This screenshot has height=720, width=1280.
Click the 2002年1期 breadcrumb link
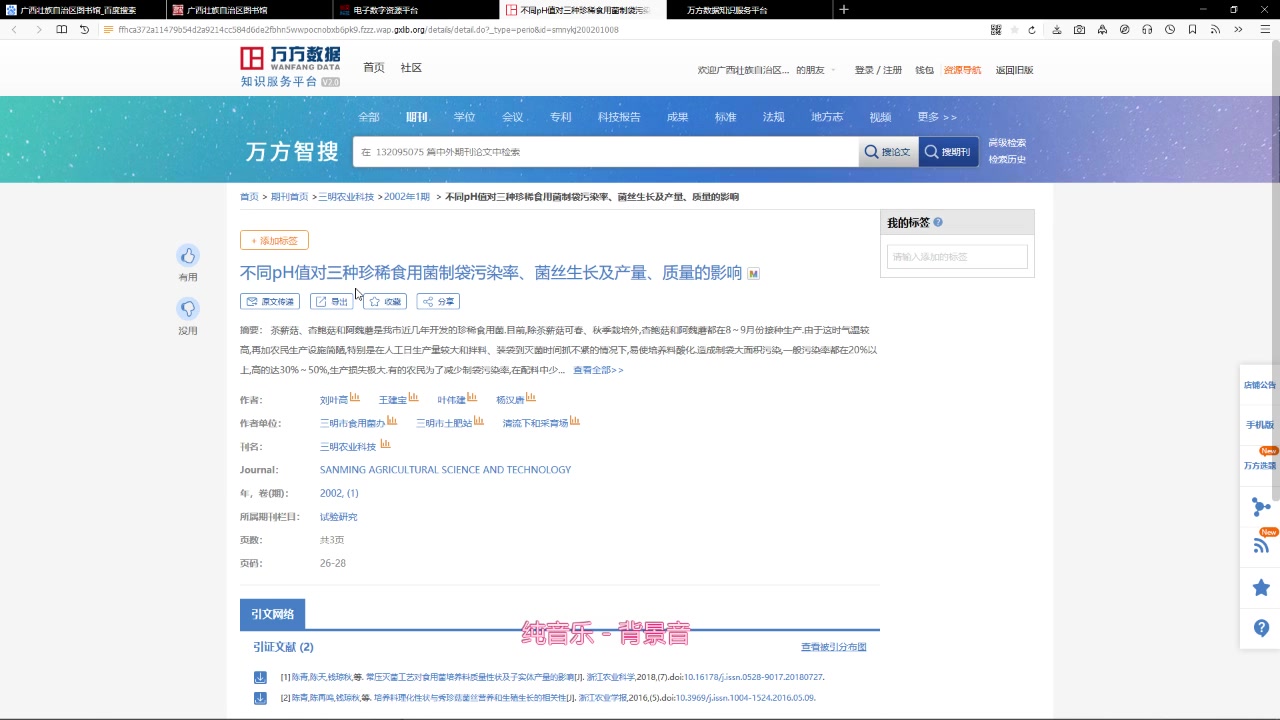[x=407, y=197]
